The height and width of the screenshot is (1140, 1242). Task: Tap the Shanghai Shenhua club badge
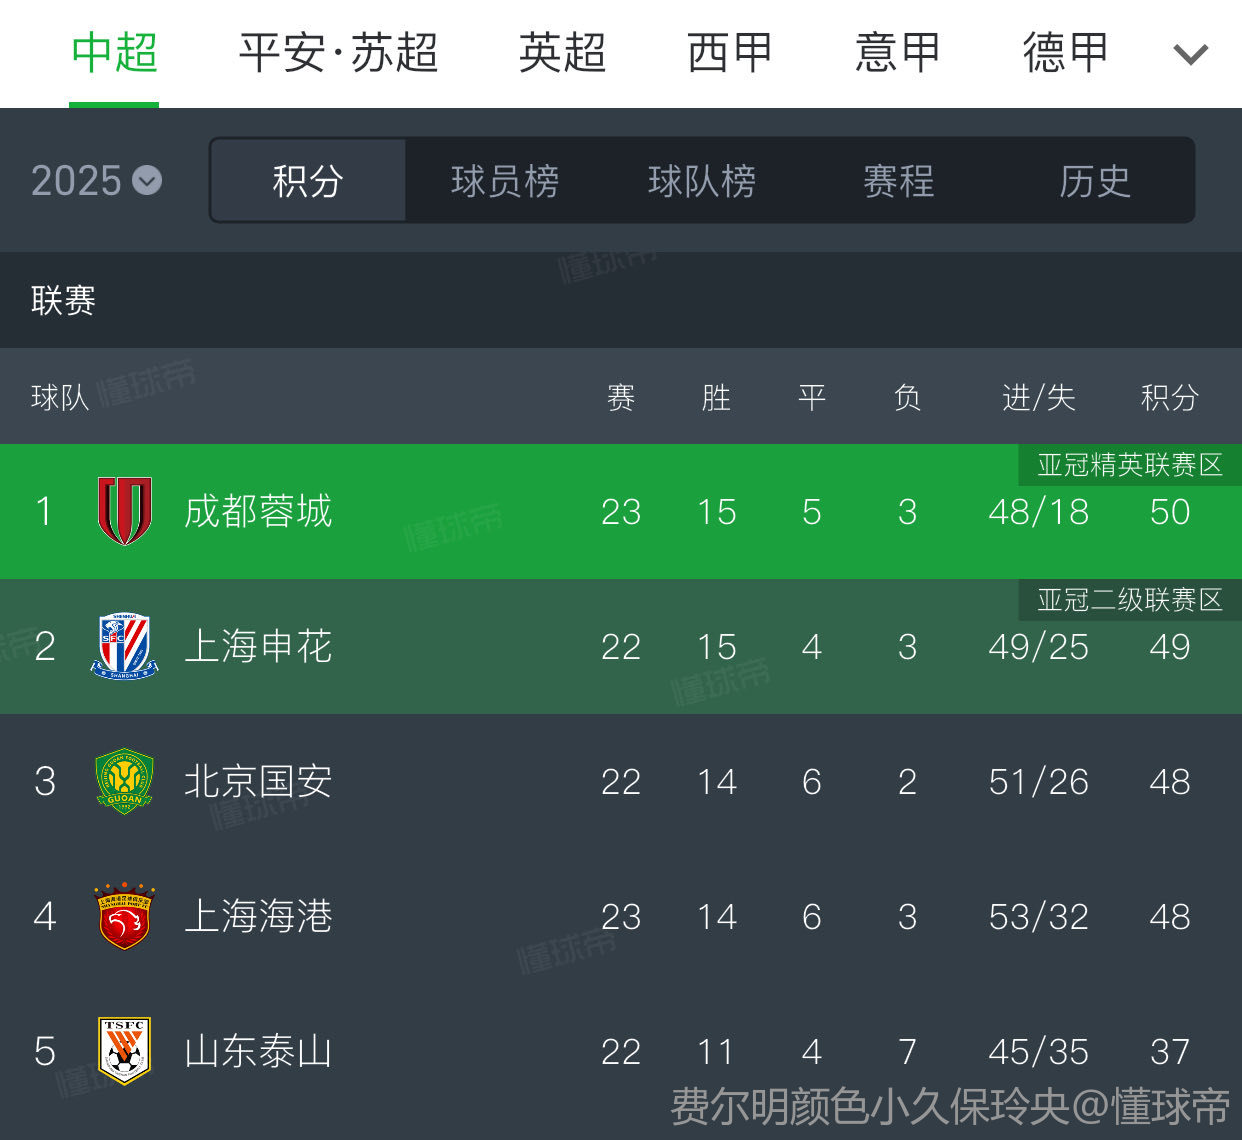tap(124, 647)
